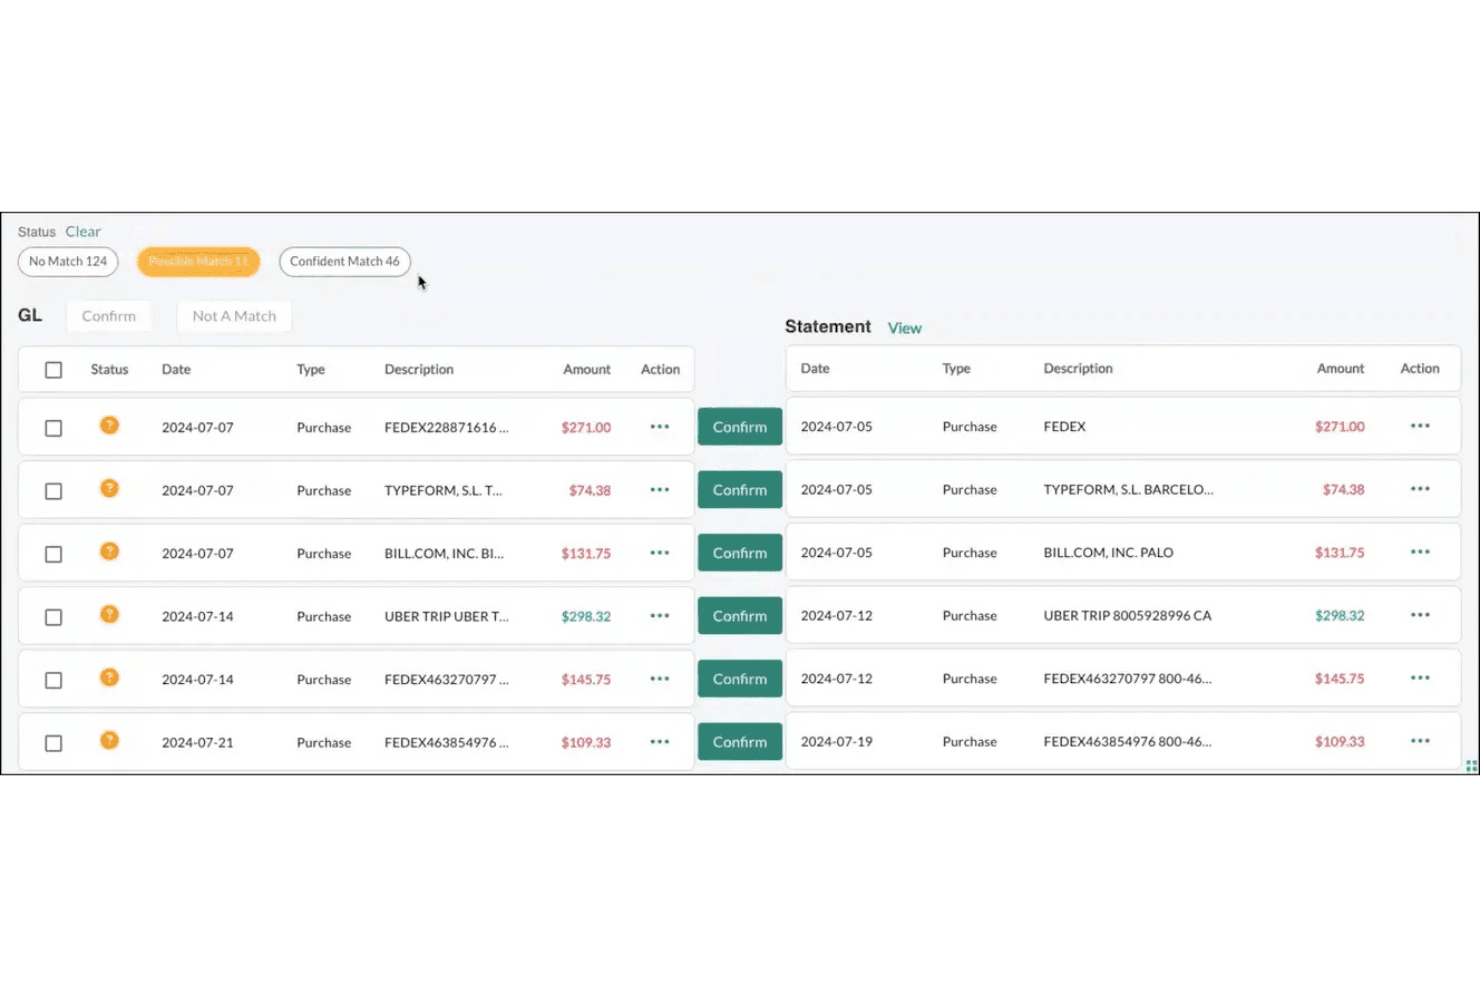
Task: Open the GL action menu for the FEDEX228871616 row
Action: [660, 427]
